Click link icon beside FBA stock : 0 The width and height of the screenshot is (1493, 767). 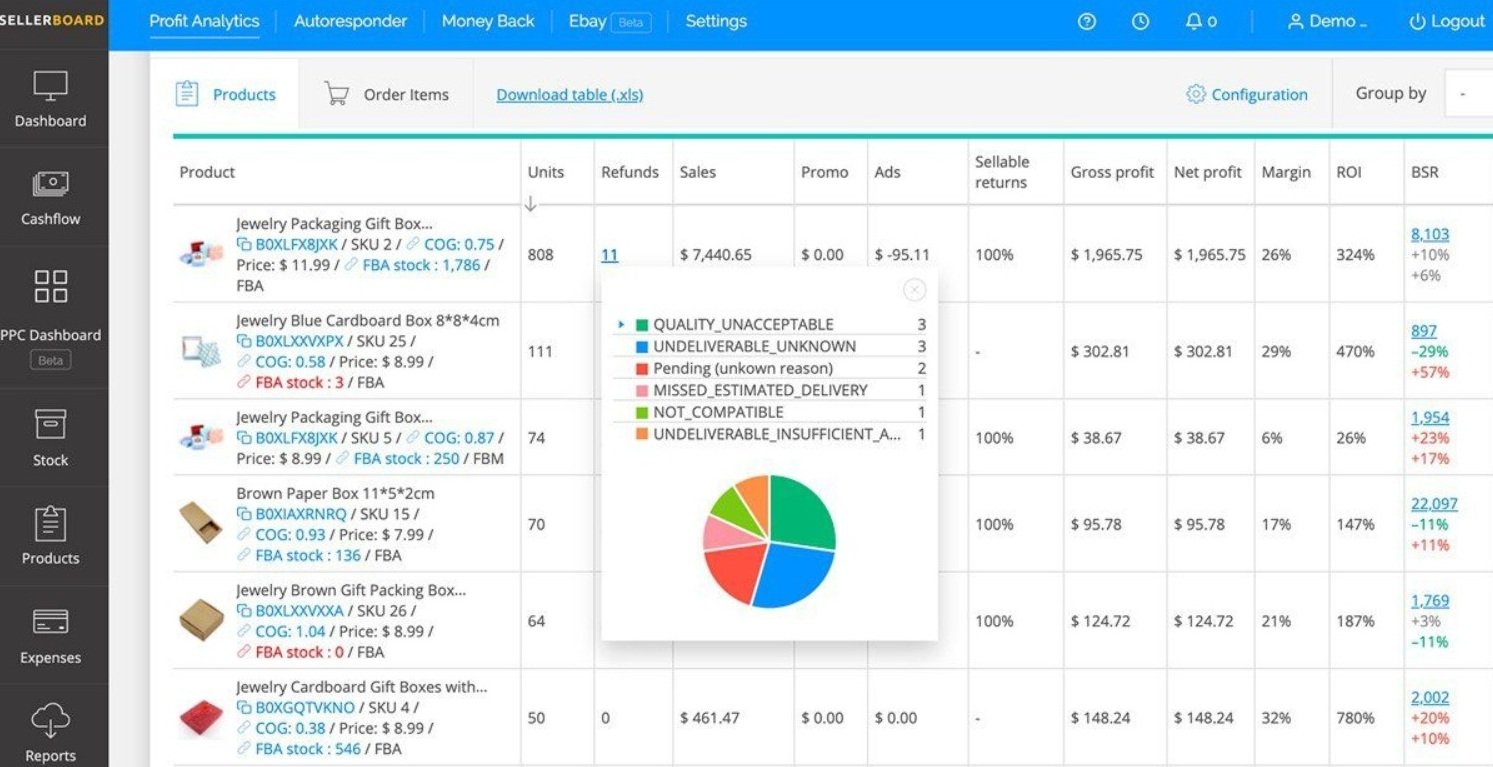click(x=243, y=652)
